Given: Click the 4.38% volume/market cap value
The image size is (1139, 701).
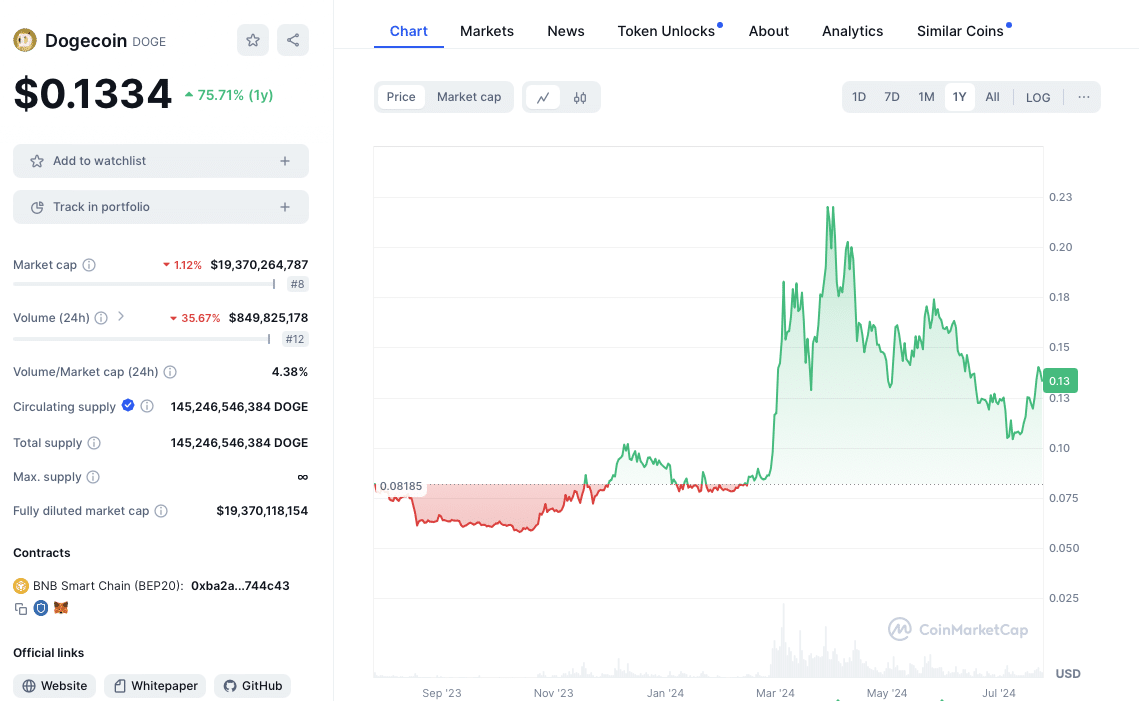Looking at the screenshot, I should pyautogui.click(x=290, y=372).
